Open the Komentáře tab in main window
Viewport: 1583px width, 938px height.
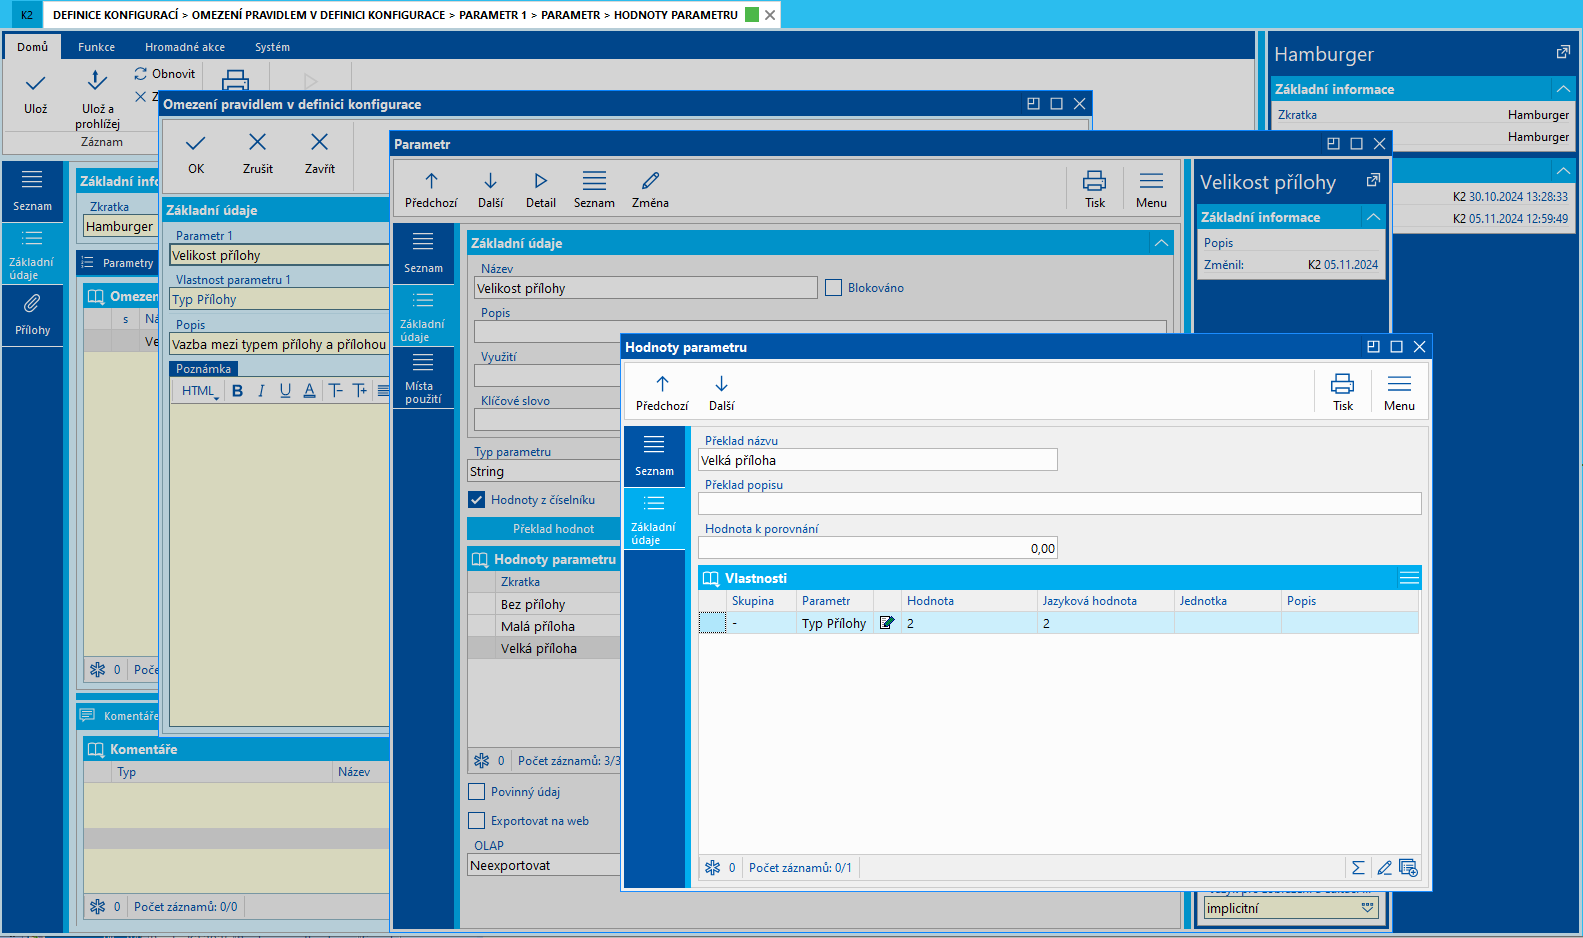pyautogui.click(x=120, y=716)
